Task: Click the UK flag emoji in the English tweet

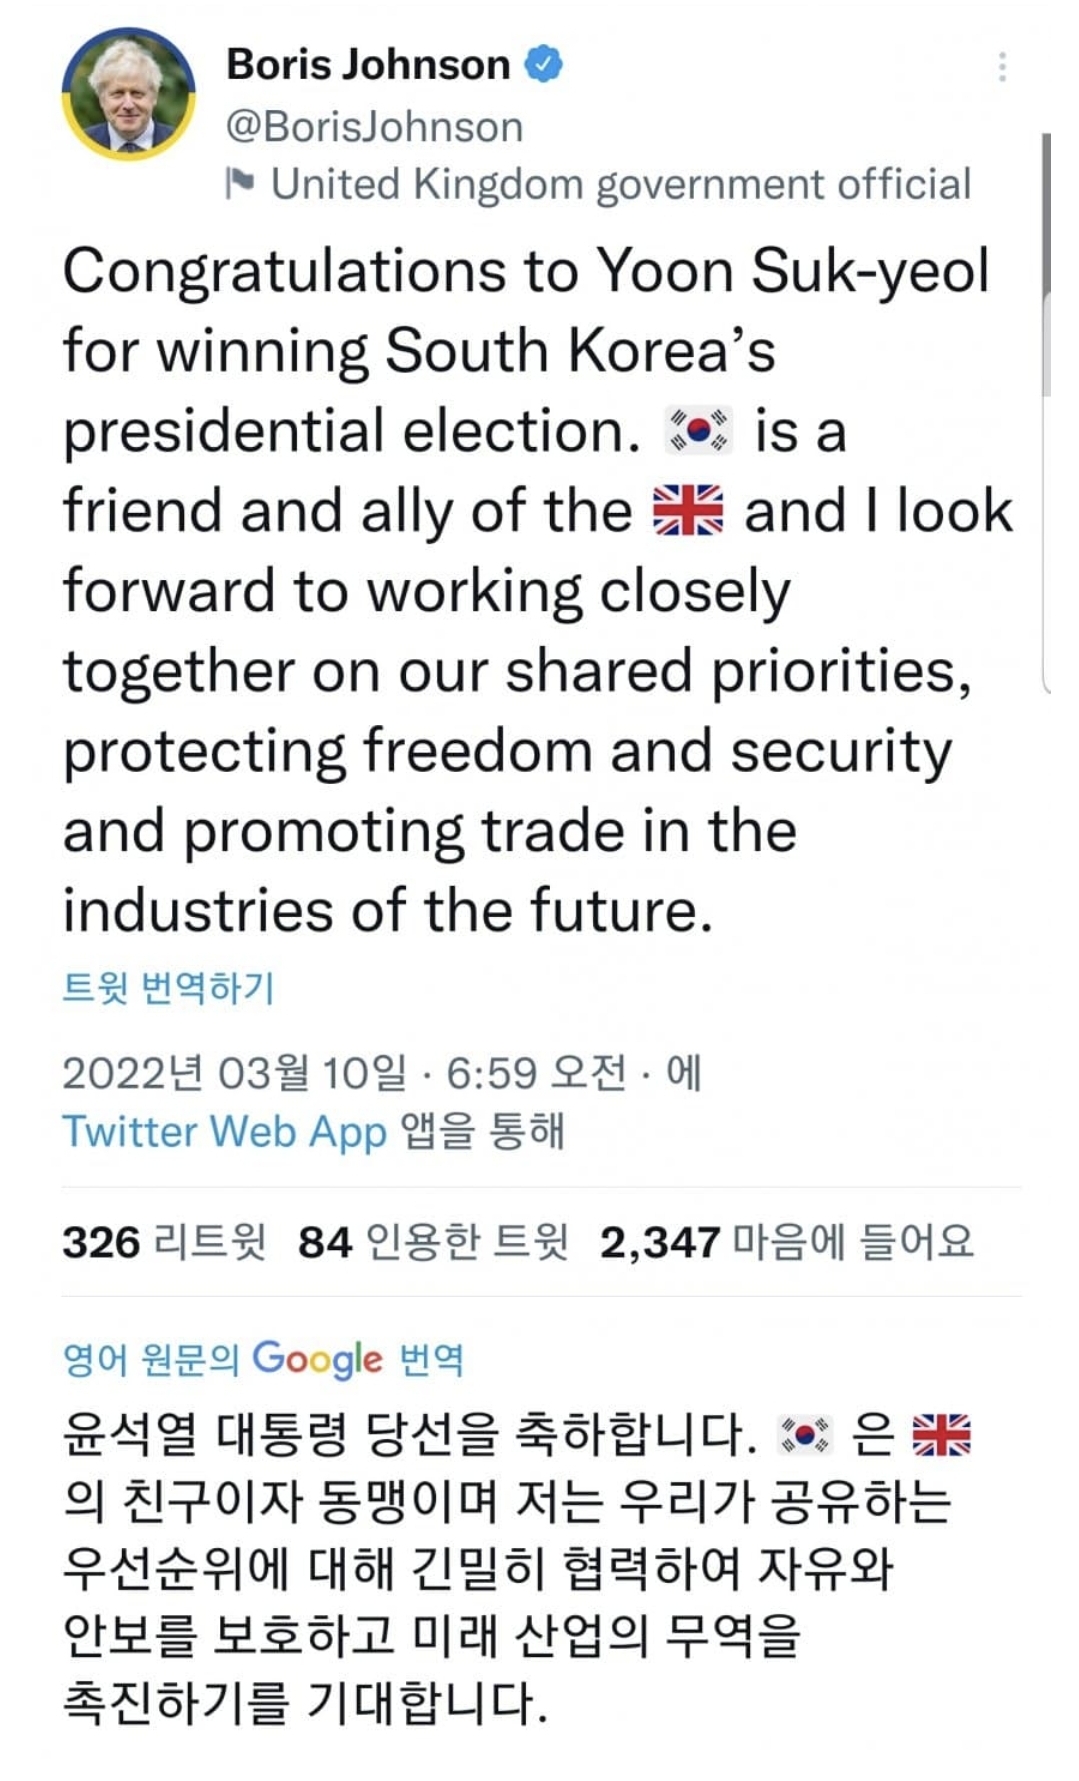Action: (x=687, y=511)
